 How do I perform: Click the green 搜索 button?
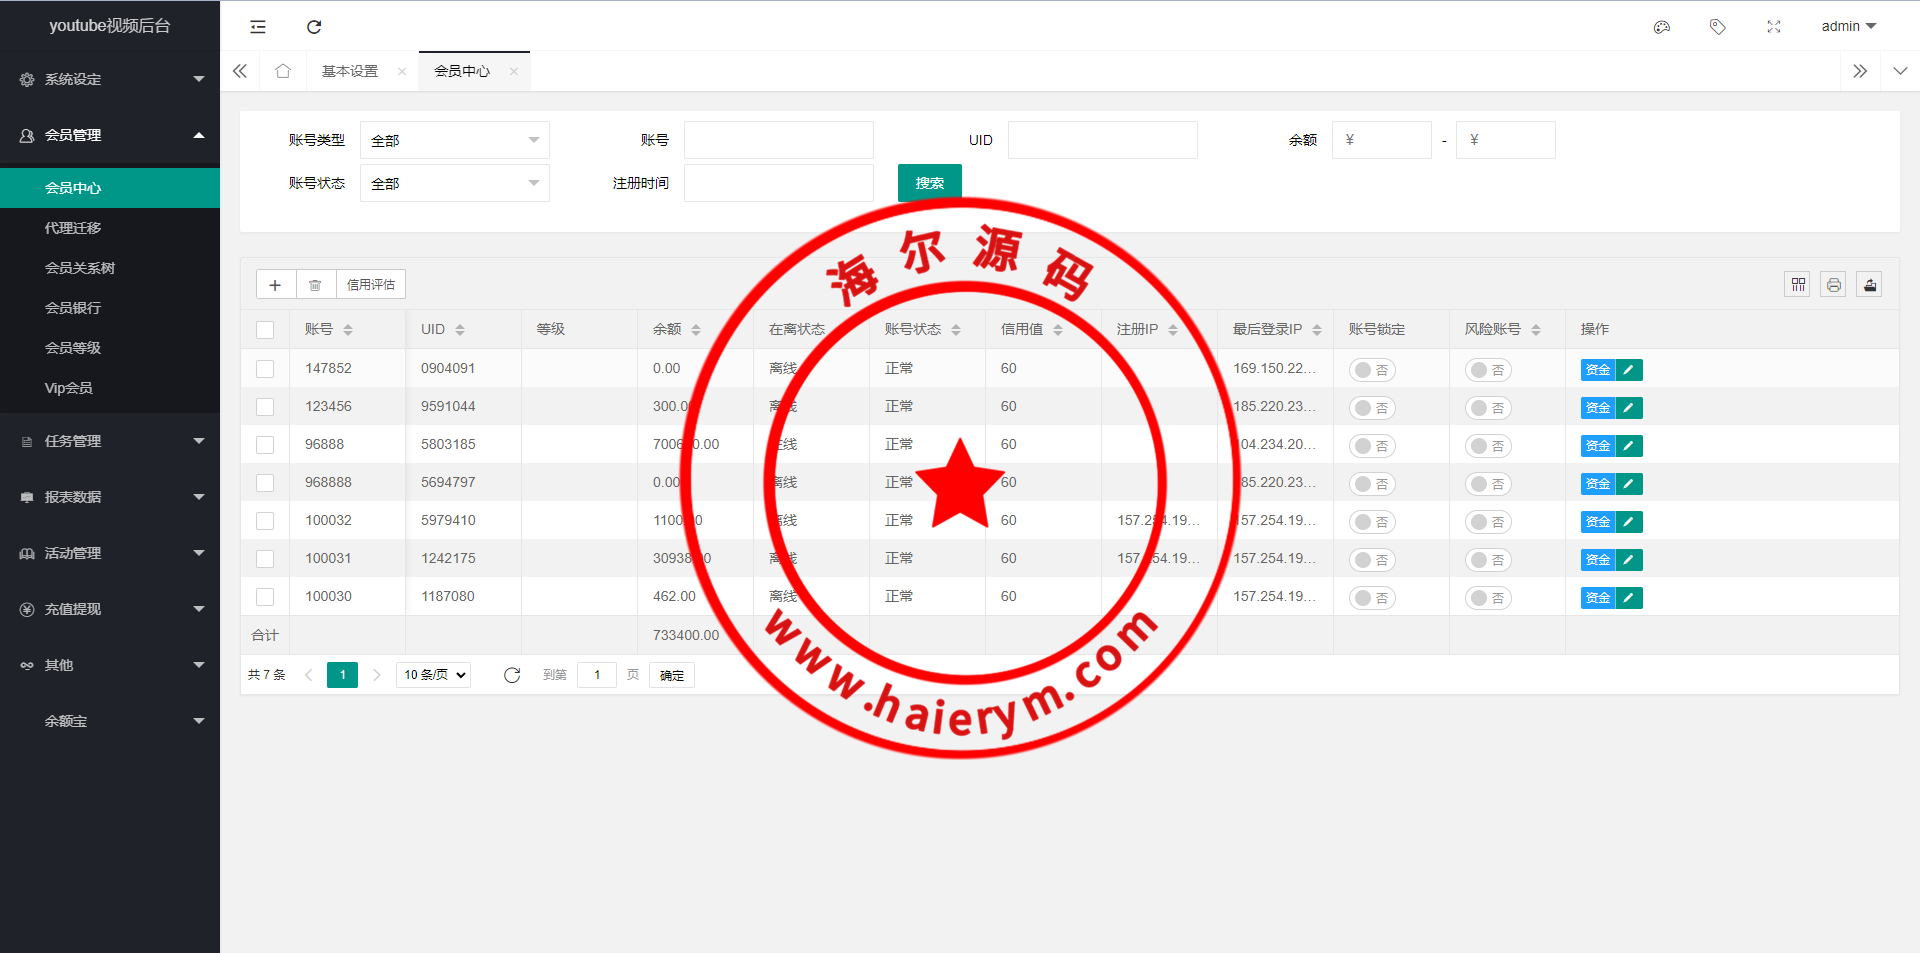[x=929, y=183]
